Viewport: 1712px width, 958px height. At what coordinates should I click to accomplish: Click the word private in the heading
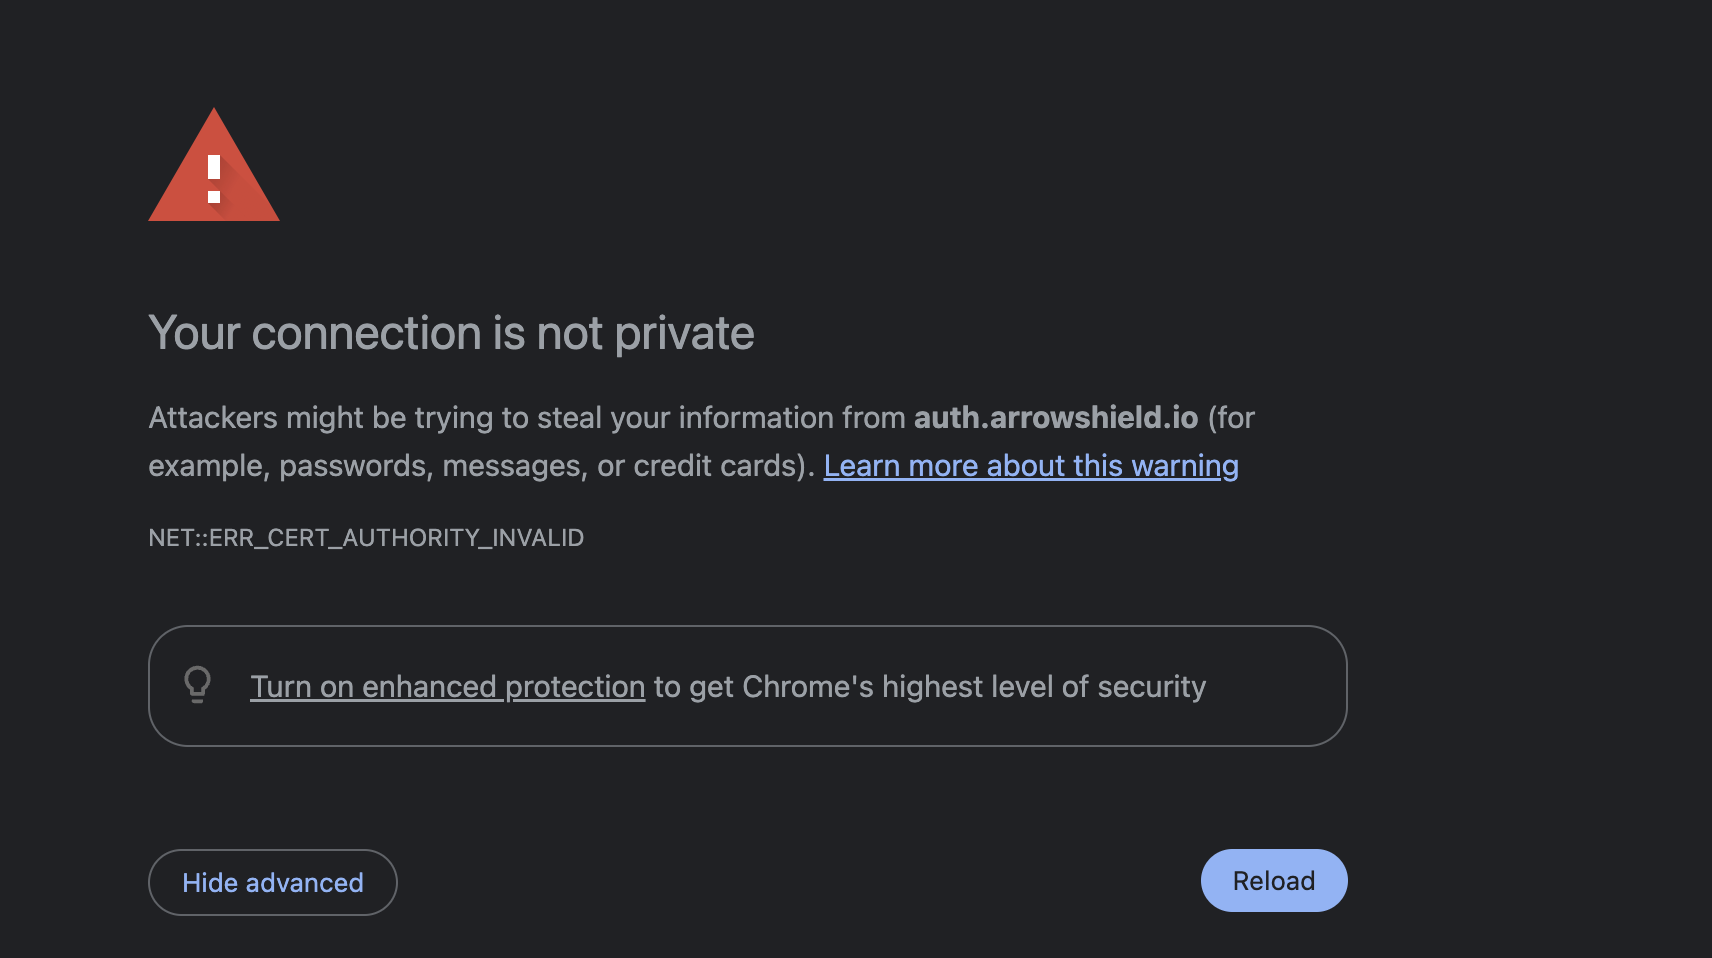(x=684, y=333)
